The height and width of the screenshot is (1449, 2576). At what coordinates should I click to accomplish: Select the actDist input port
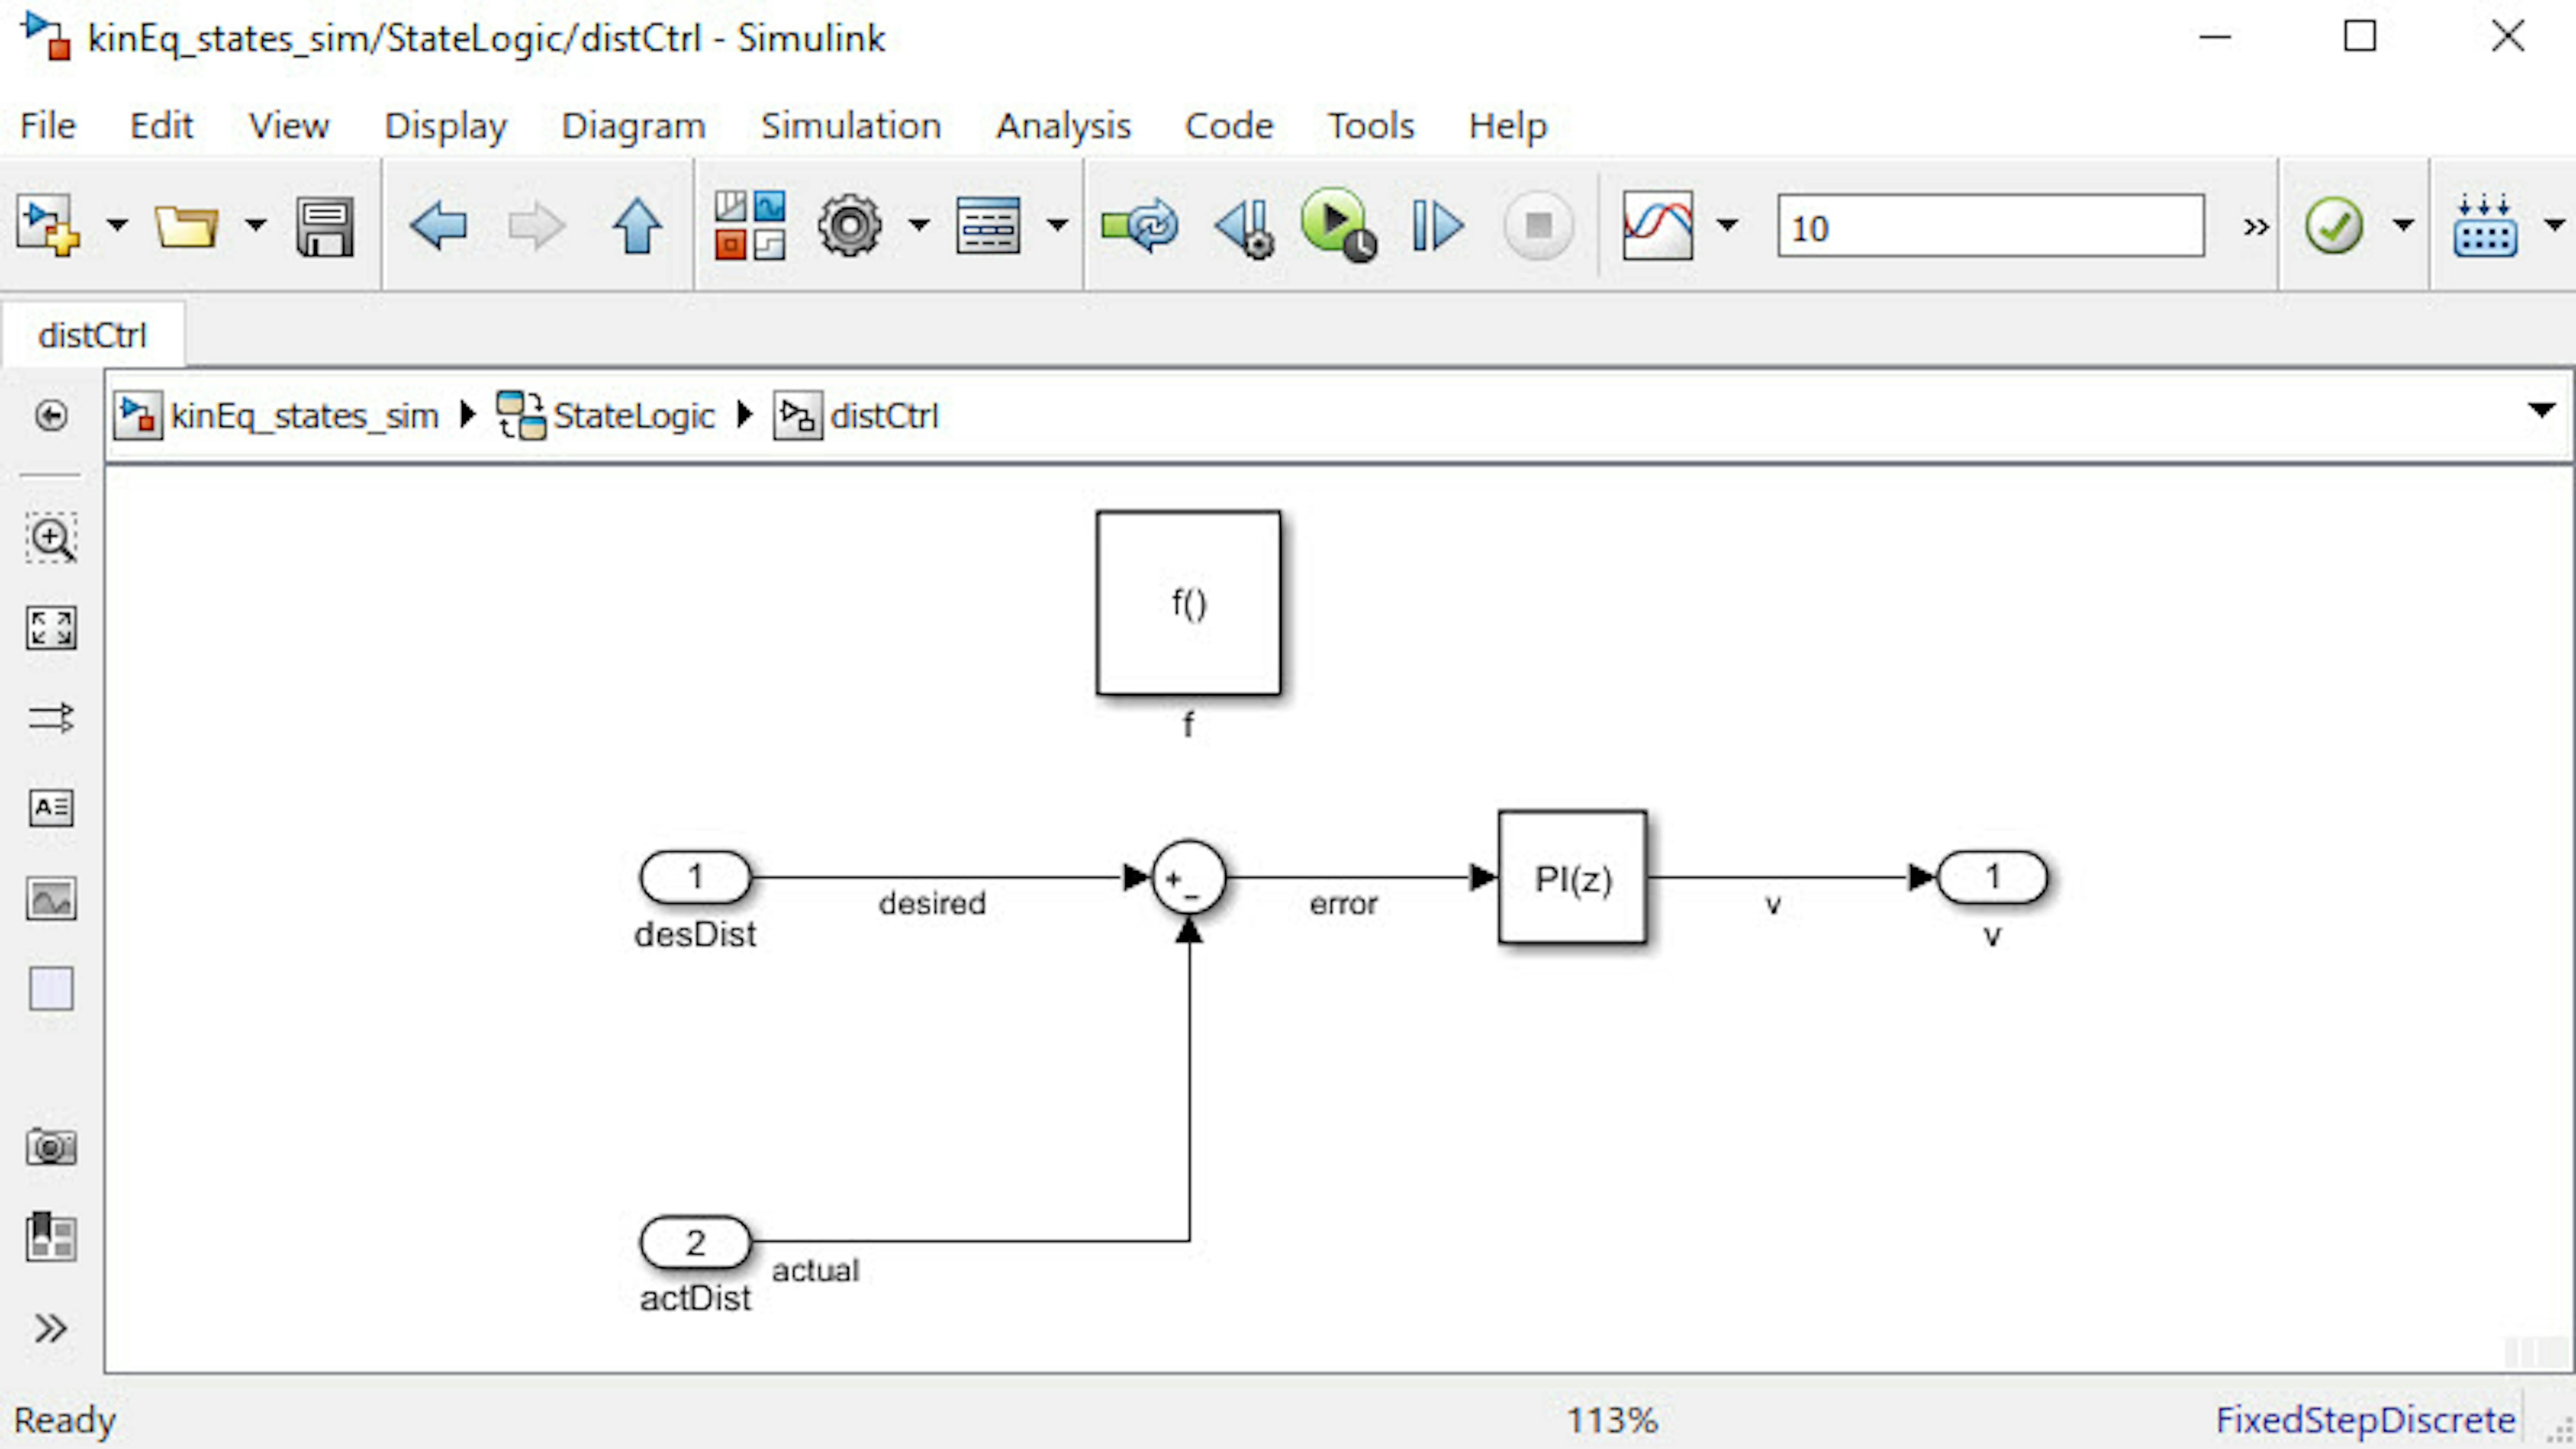[695, 1242]
